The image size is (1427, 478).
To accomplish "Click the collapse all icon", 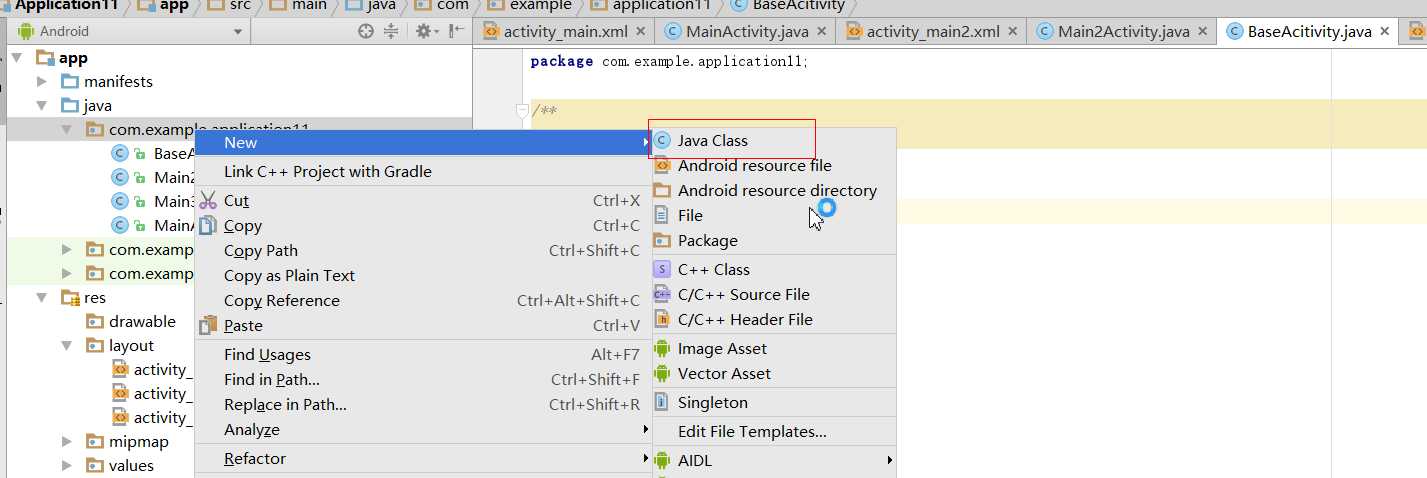I will pyautogui.click(x=391, y=32).
